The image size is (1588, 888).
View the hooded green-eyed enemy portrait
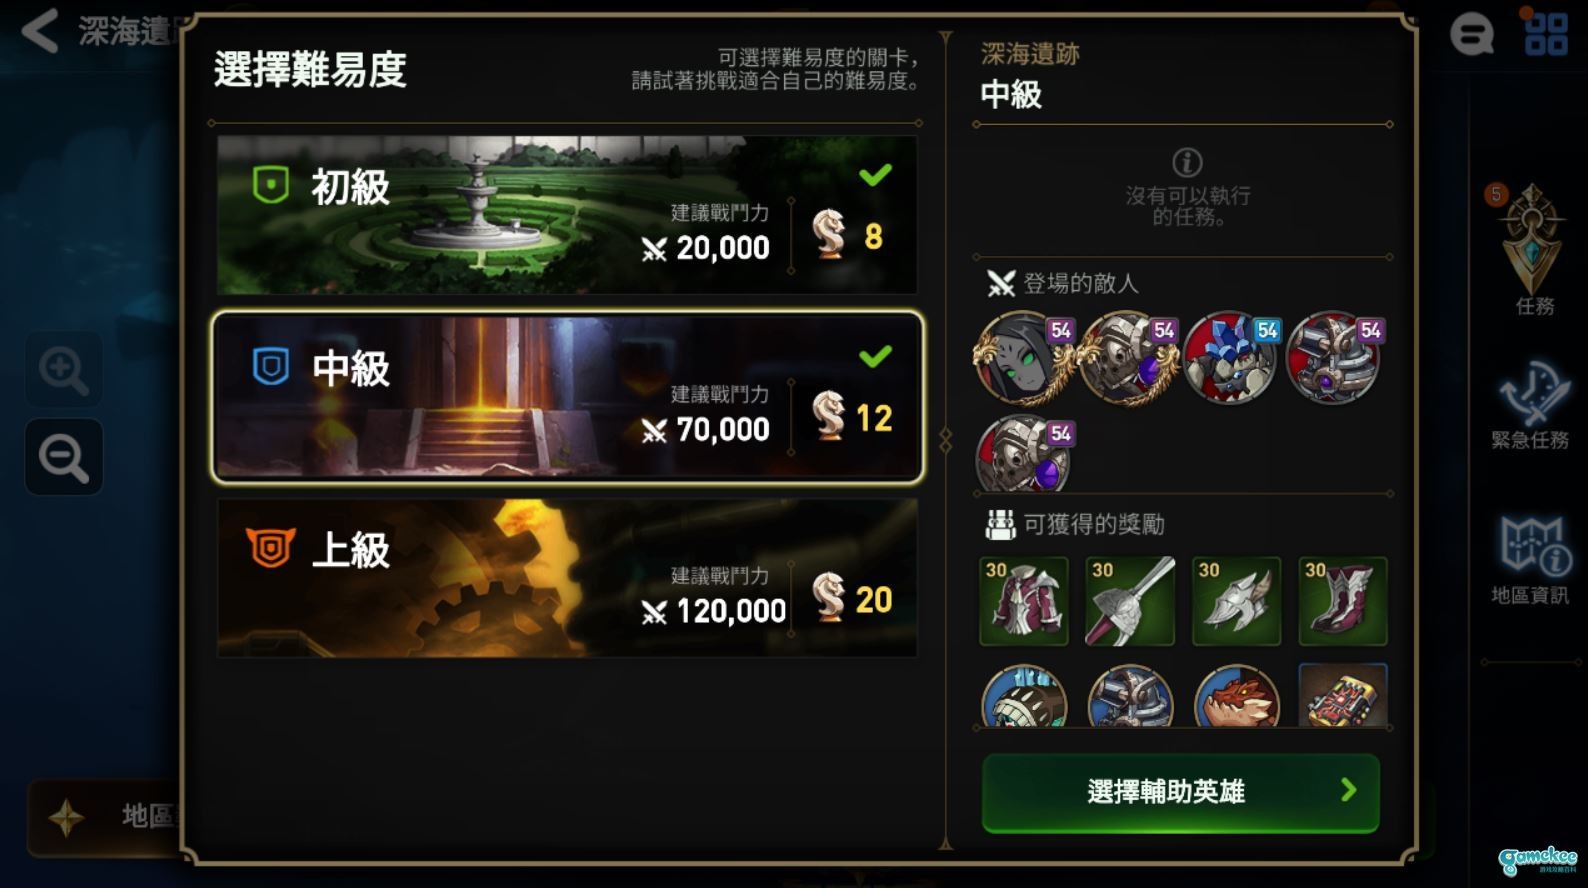tap(1022, 358)
